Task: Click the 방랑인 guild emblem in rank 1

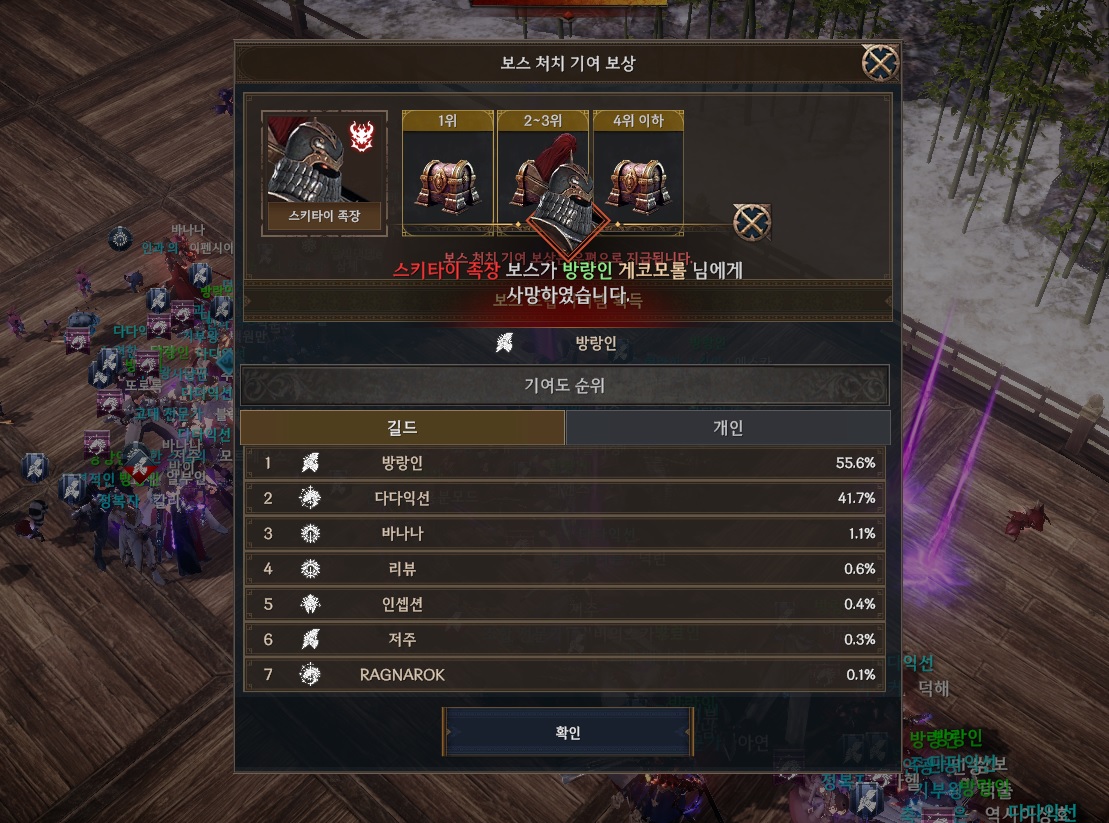Action: 310,462
